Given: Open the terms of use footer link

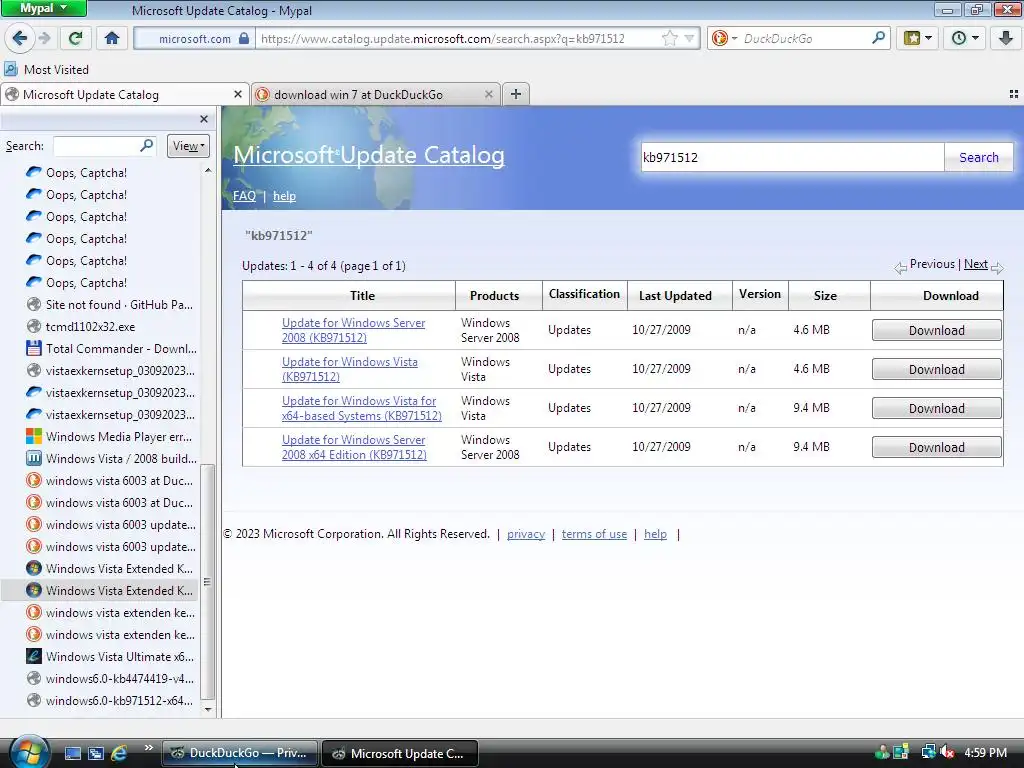Looking at the screenshot, I should click(594, 534).
